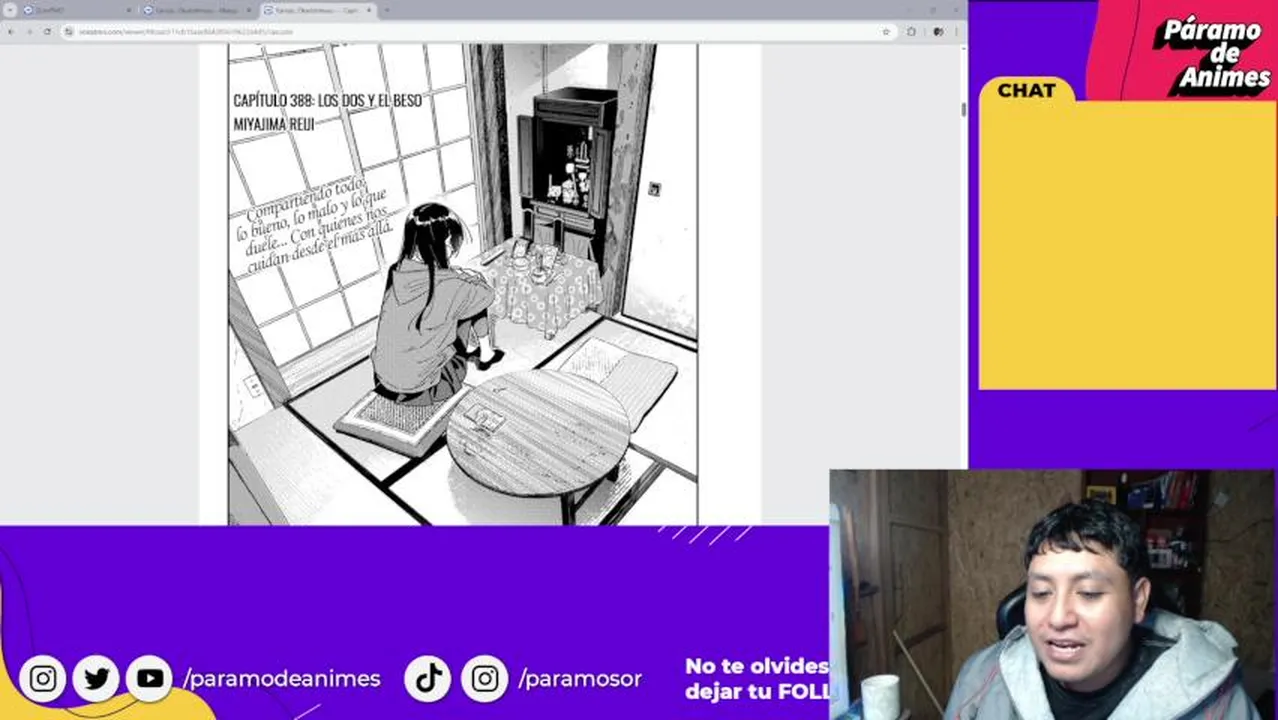Click the streamer webcam feed
1278x720 pixels.
[1053, 595]
